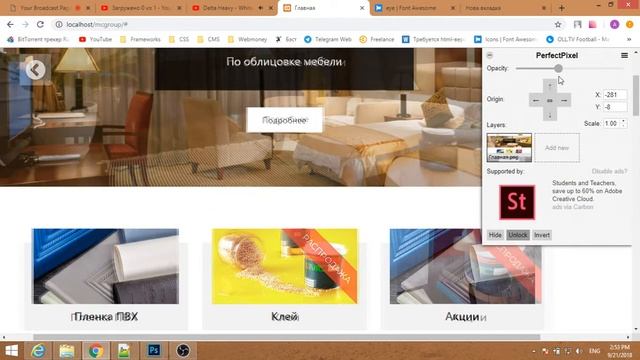Open the PerfectPixel hamburger menu
This screenshot has height=360, width=640.
click(x=624, y=55)
